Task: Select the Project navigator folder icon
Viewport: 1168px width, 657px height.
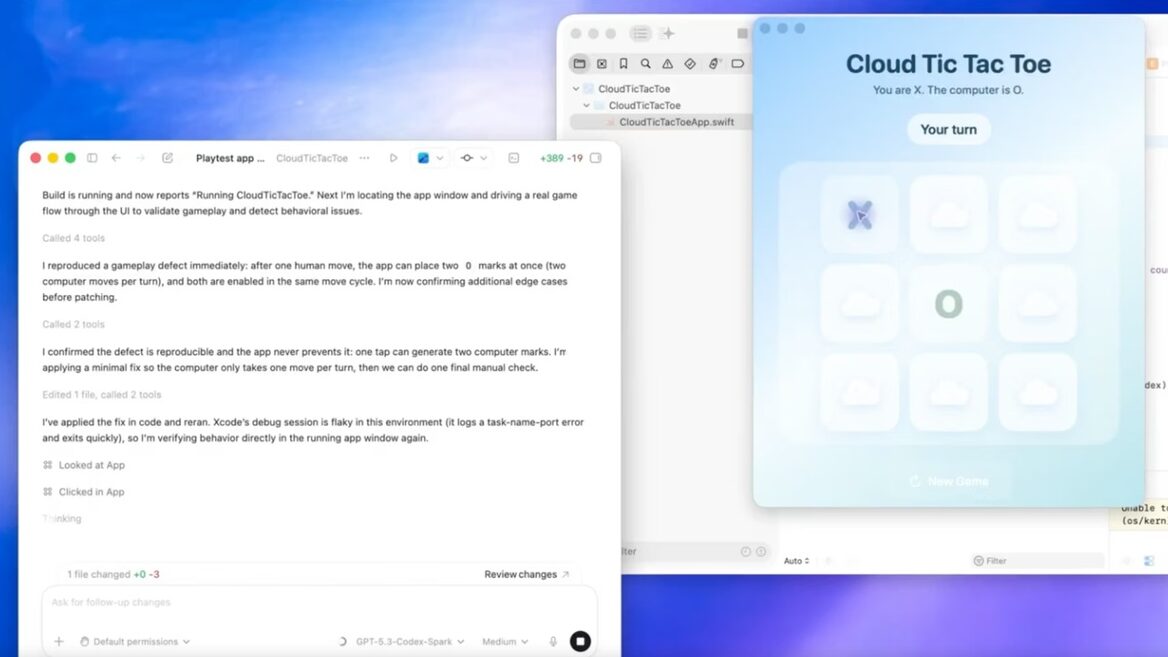Action: 579,63
